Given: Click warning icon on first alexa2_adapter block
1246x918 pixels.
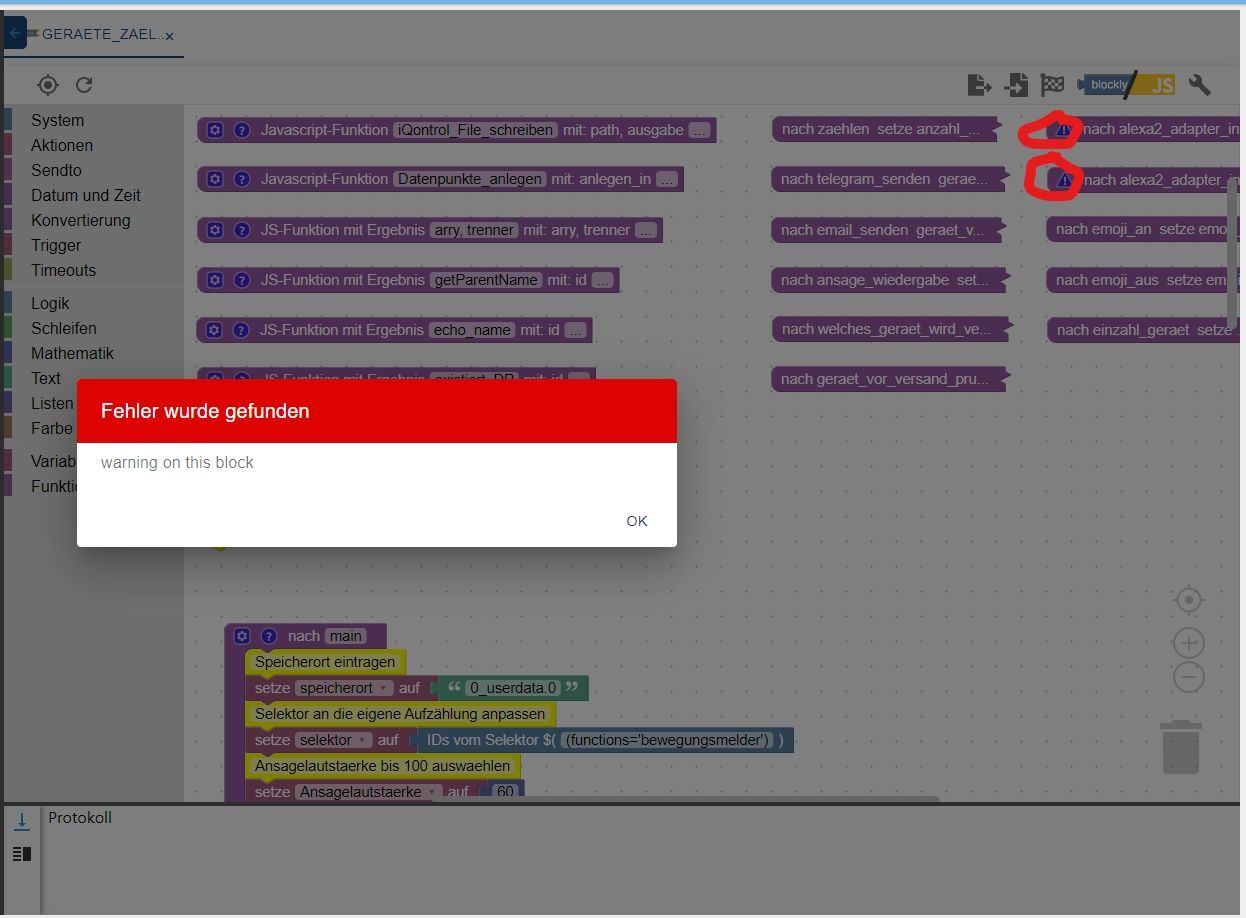Looking at the screenshot, I should (1063, 129).
